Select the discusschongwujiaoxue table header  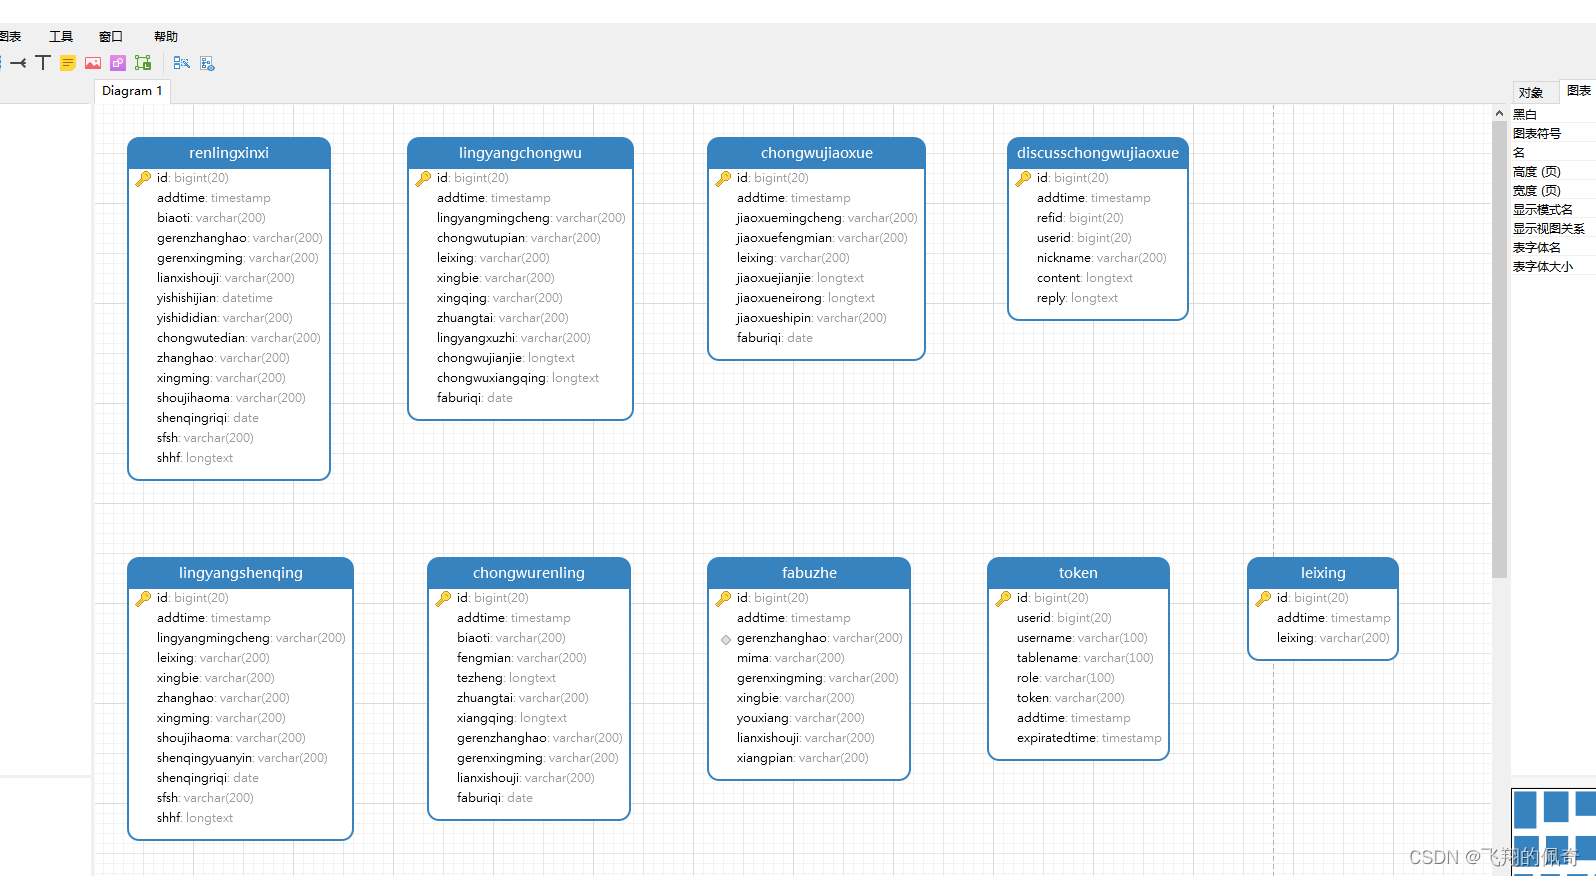point(1098,153)
